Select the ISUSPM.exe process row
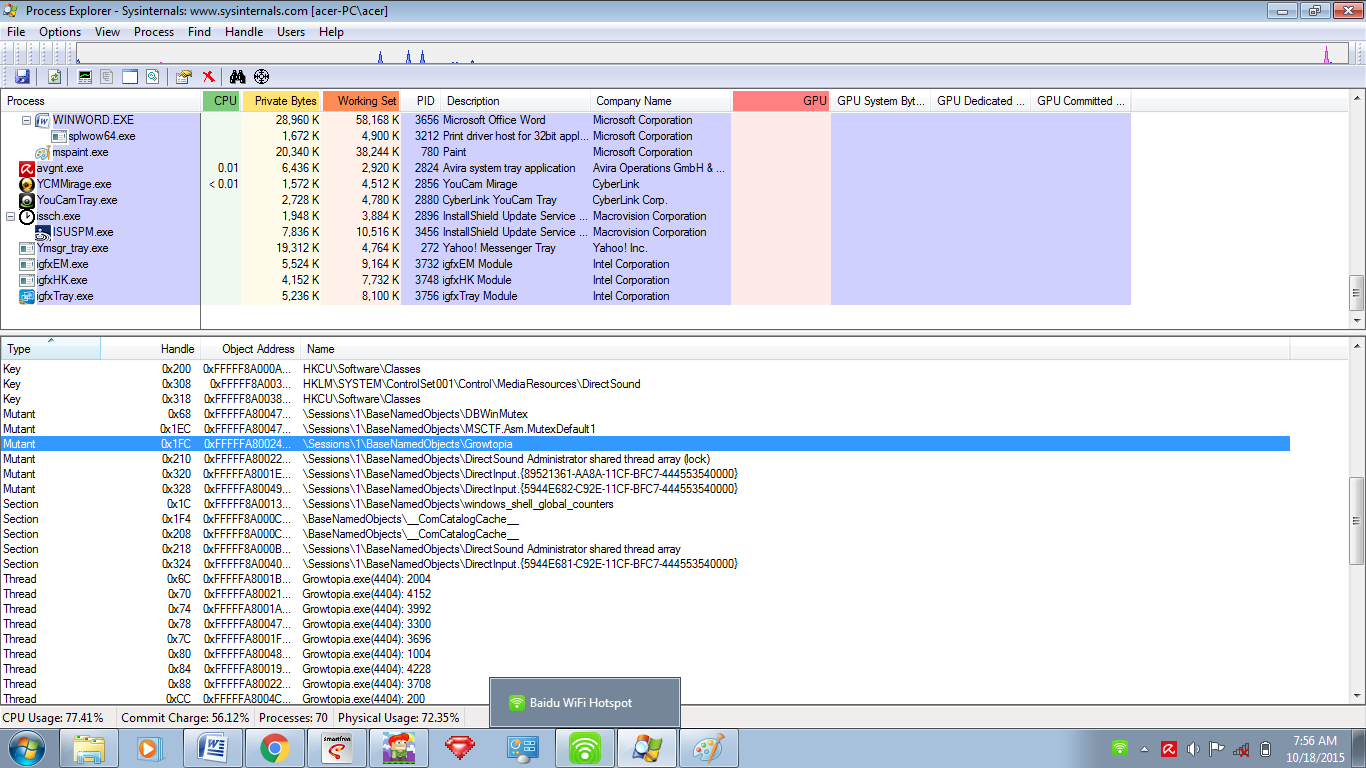Screen dimensions: 1366x768 566,232
